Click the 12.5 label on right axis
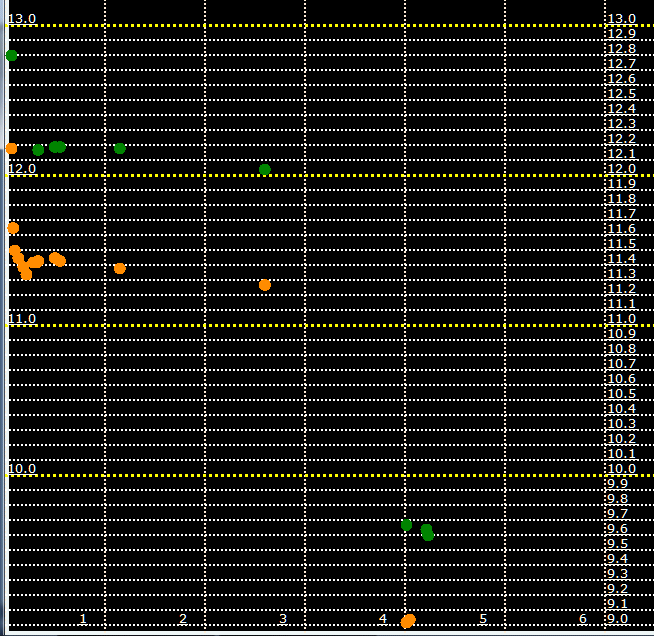 click(x=621, y=94)
